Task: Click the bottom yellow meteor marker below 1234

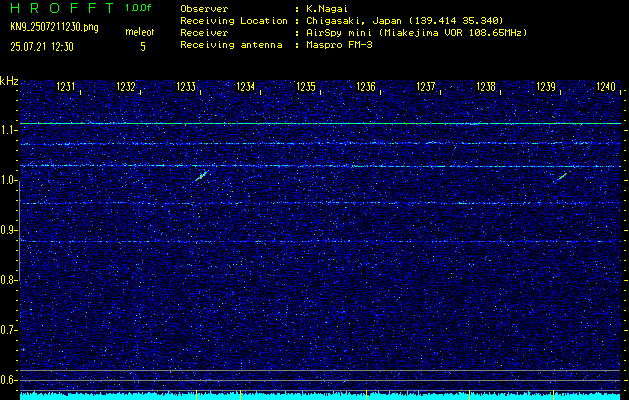Action: pyautogui.click(x=240, y=395)
